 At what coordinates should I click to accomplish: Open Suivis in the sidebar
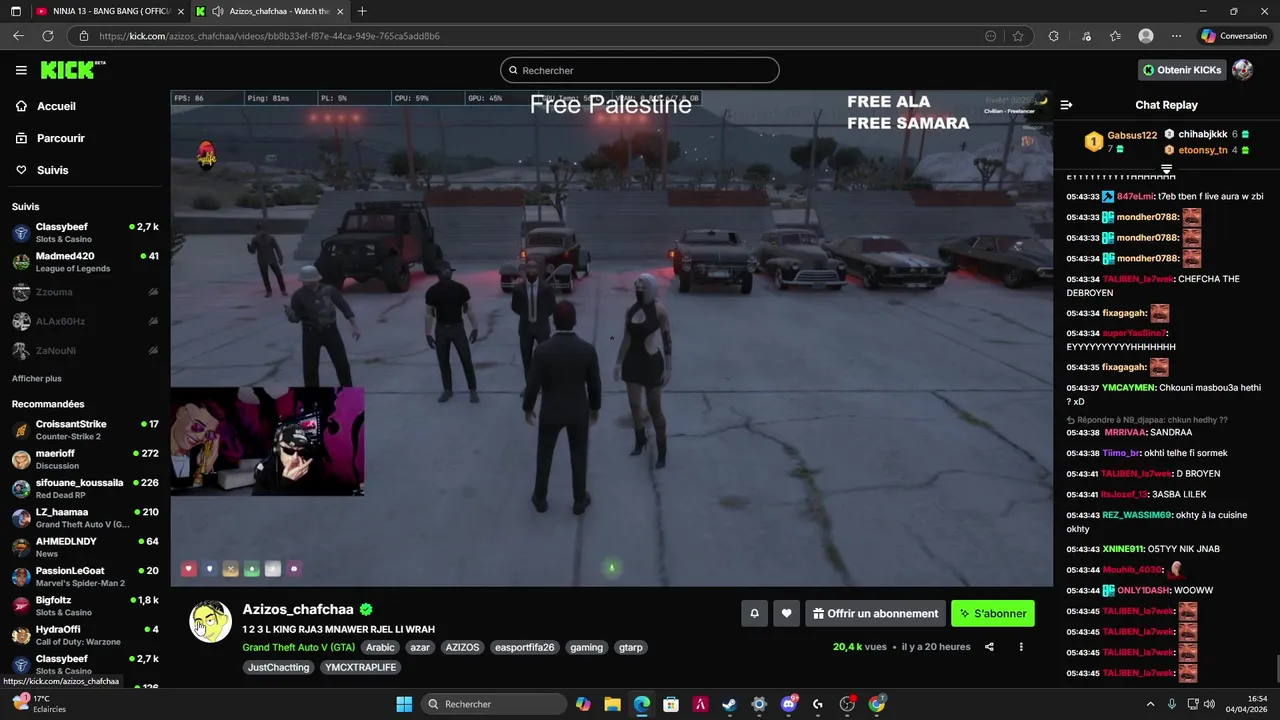coord(53,170)
